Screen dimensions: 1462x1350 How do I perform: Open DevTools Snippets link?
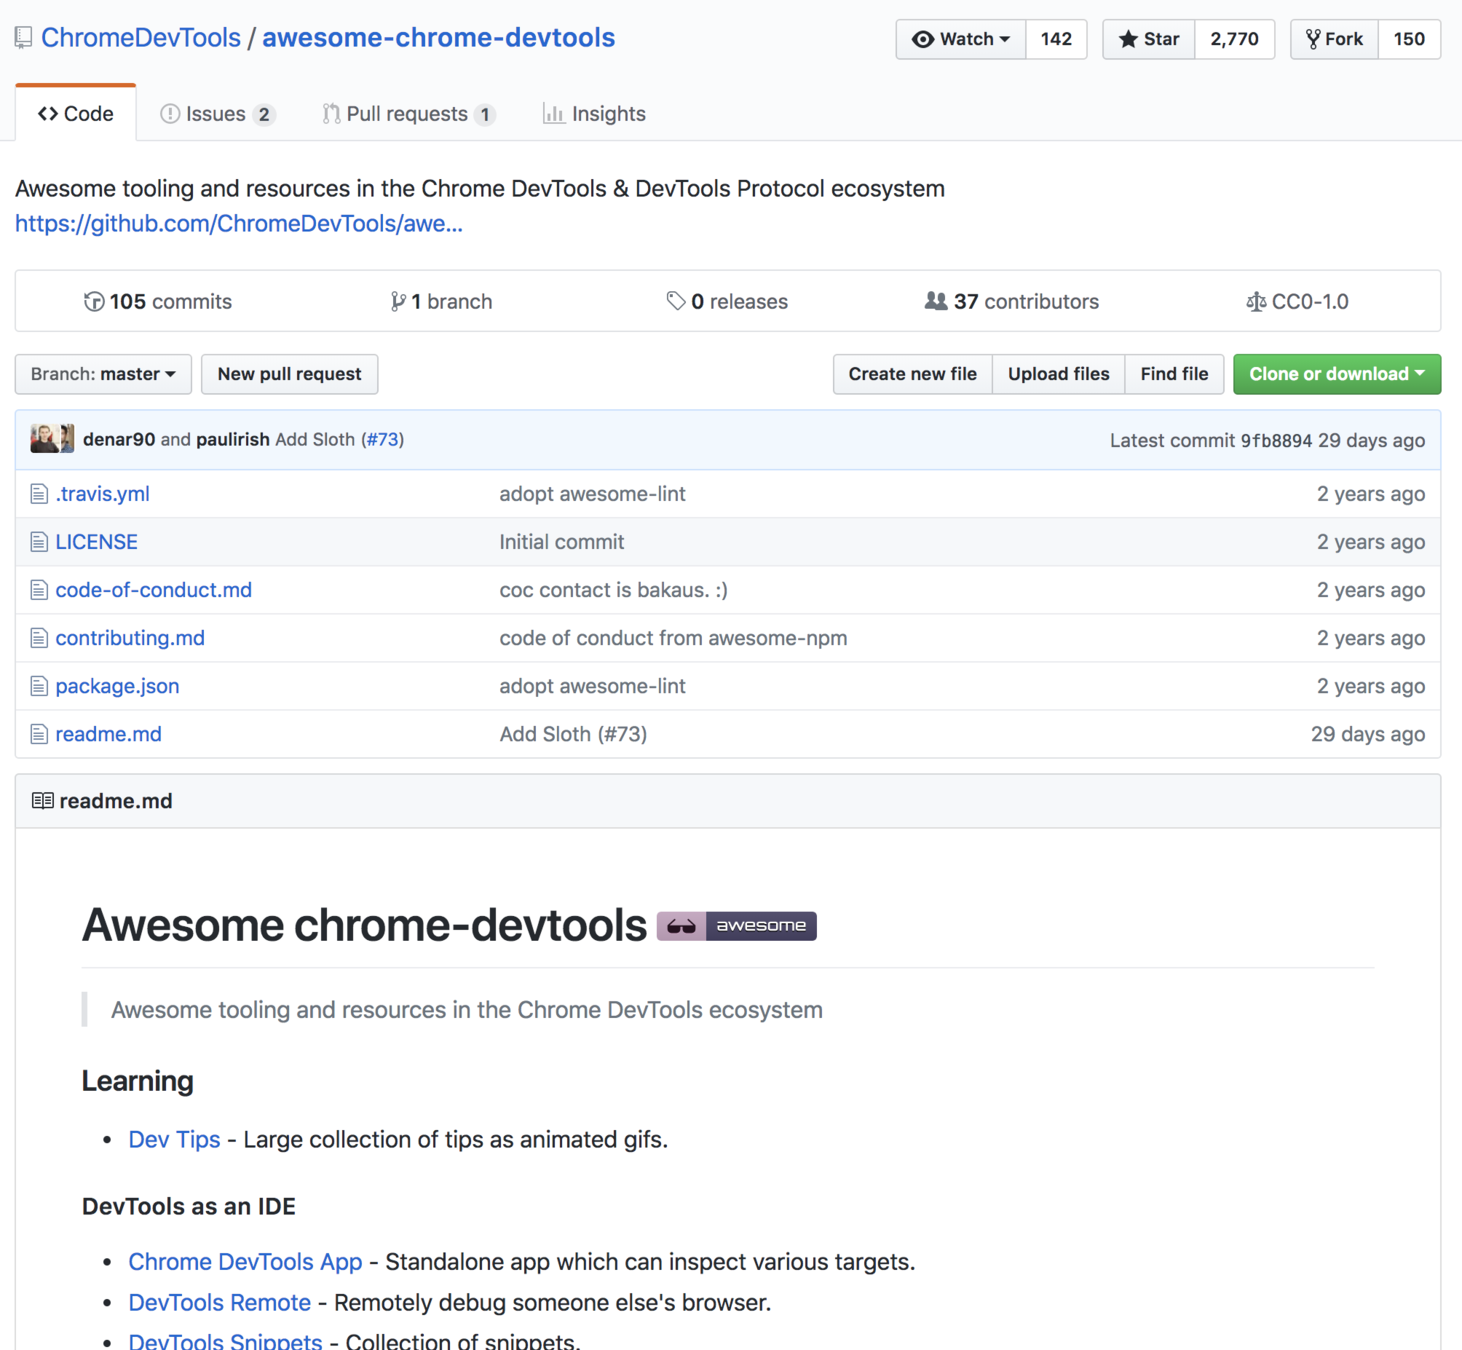(x=225, y=1341)
